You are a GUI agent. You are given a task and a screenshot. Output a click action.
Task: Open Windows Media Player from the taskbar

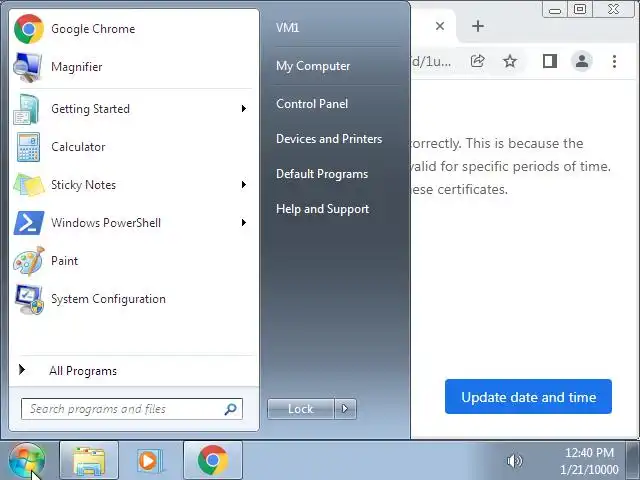point(150,460)
